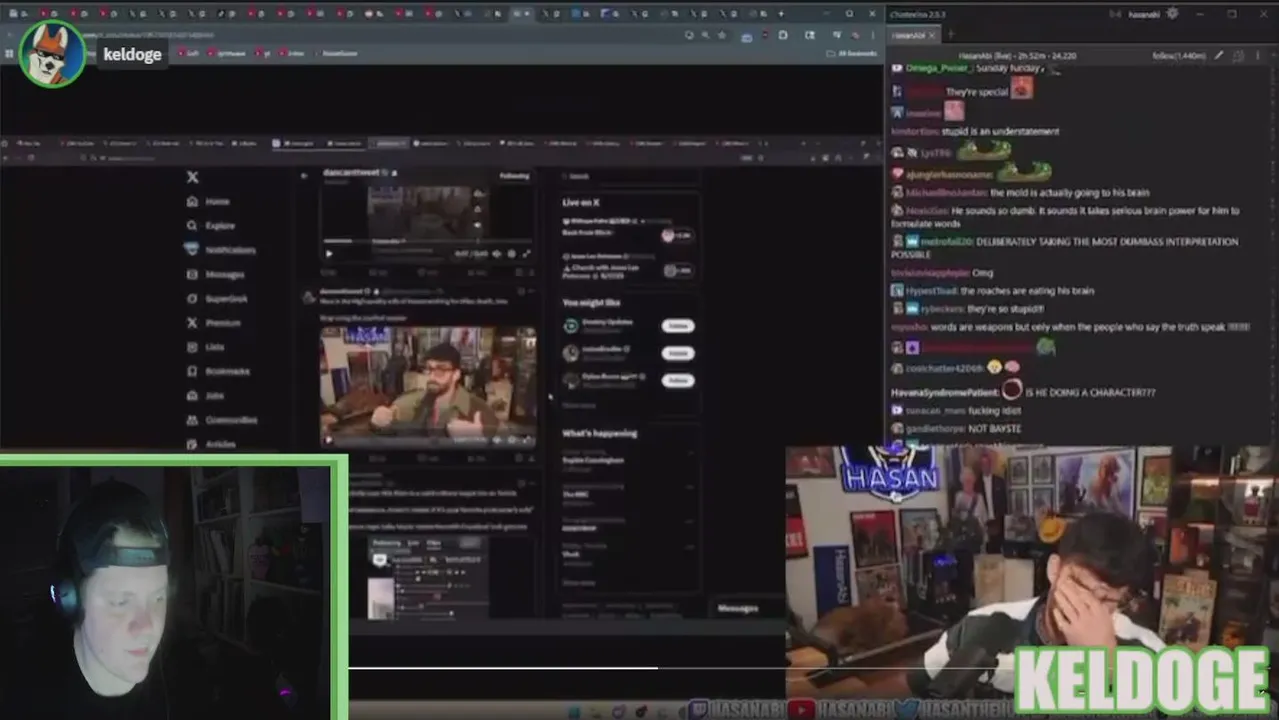Screen dimensions: 1279x720
Task: Click the follow(1,440m) chat mode label
Action: point(1179,56)
